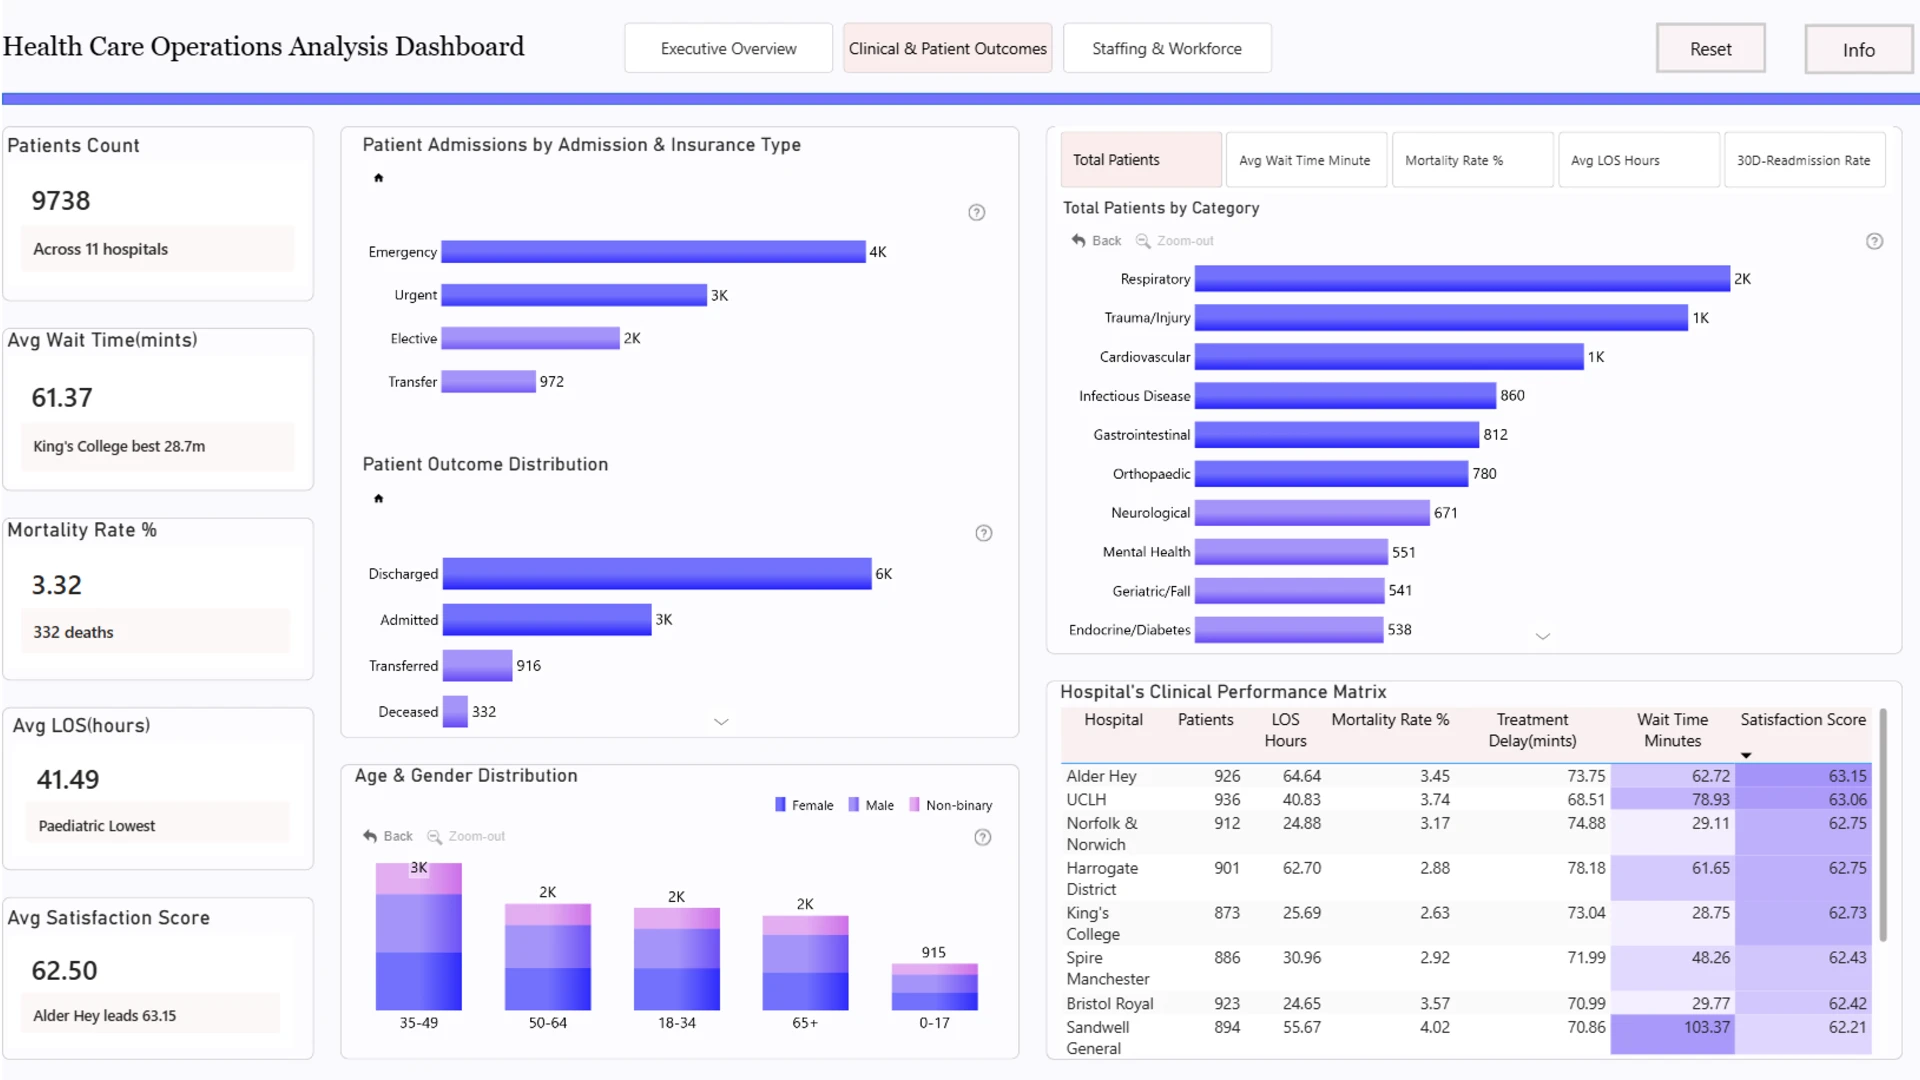Select the Orthopaedic category bar

pyautogui.click(x=1331, y=474)
